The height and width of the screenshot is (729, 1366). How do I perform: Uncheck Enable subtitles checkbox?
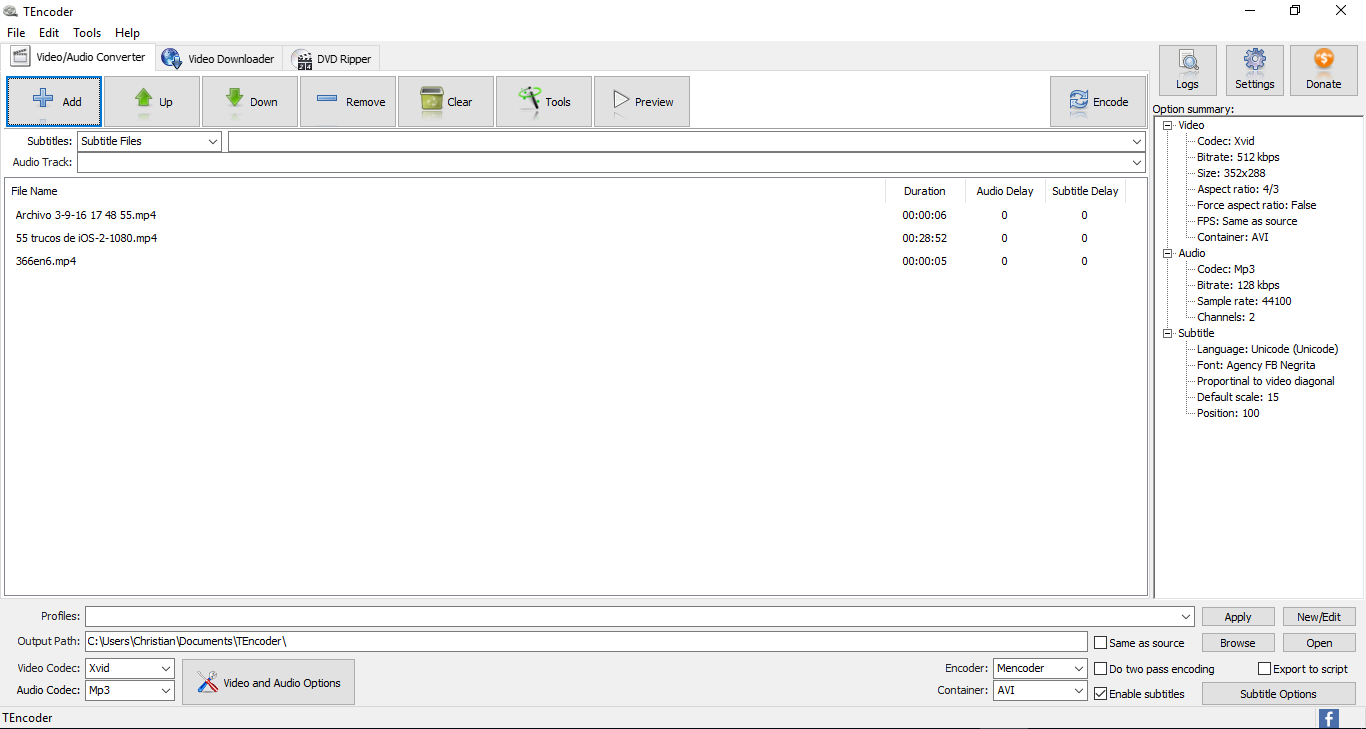click(1101, 694)
